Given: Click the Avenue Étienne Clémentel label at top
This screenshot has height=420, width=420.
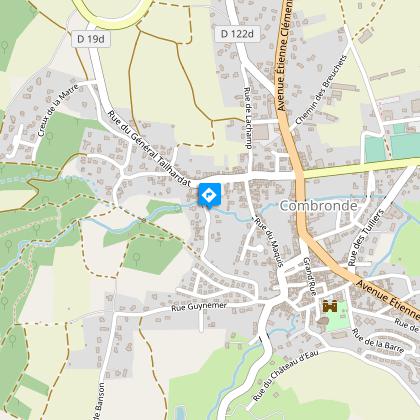Looking at the screenshot, I should [286, 55].
